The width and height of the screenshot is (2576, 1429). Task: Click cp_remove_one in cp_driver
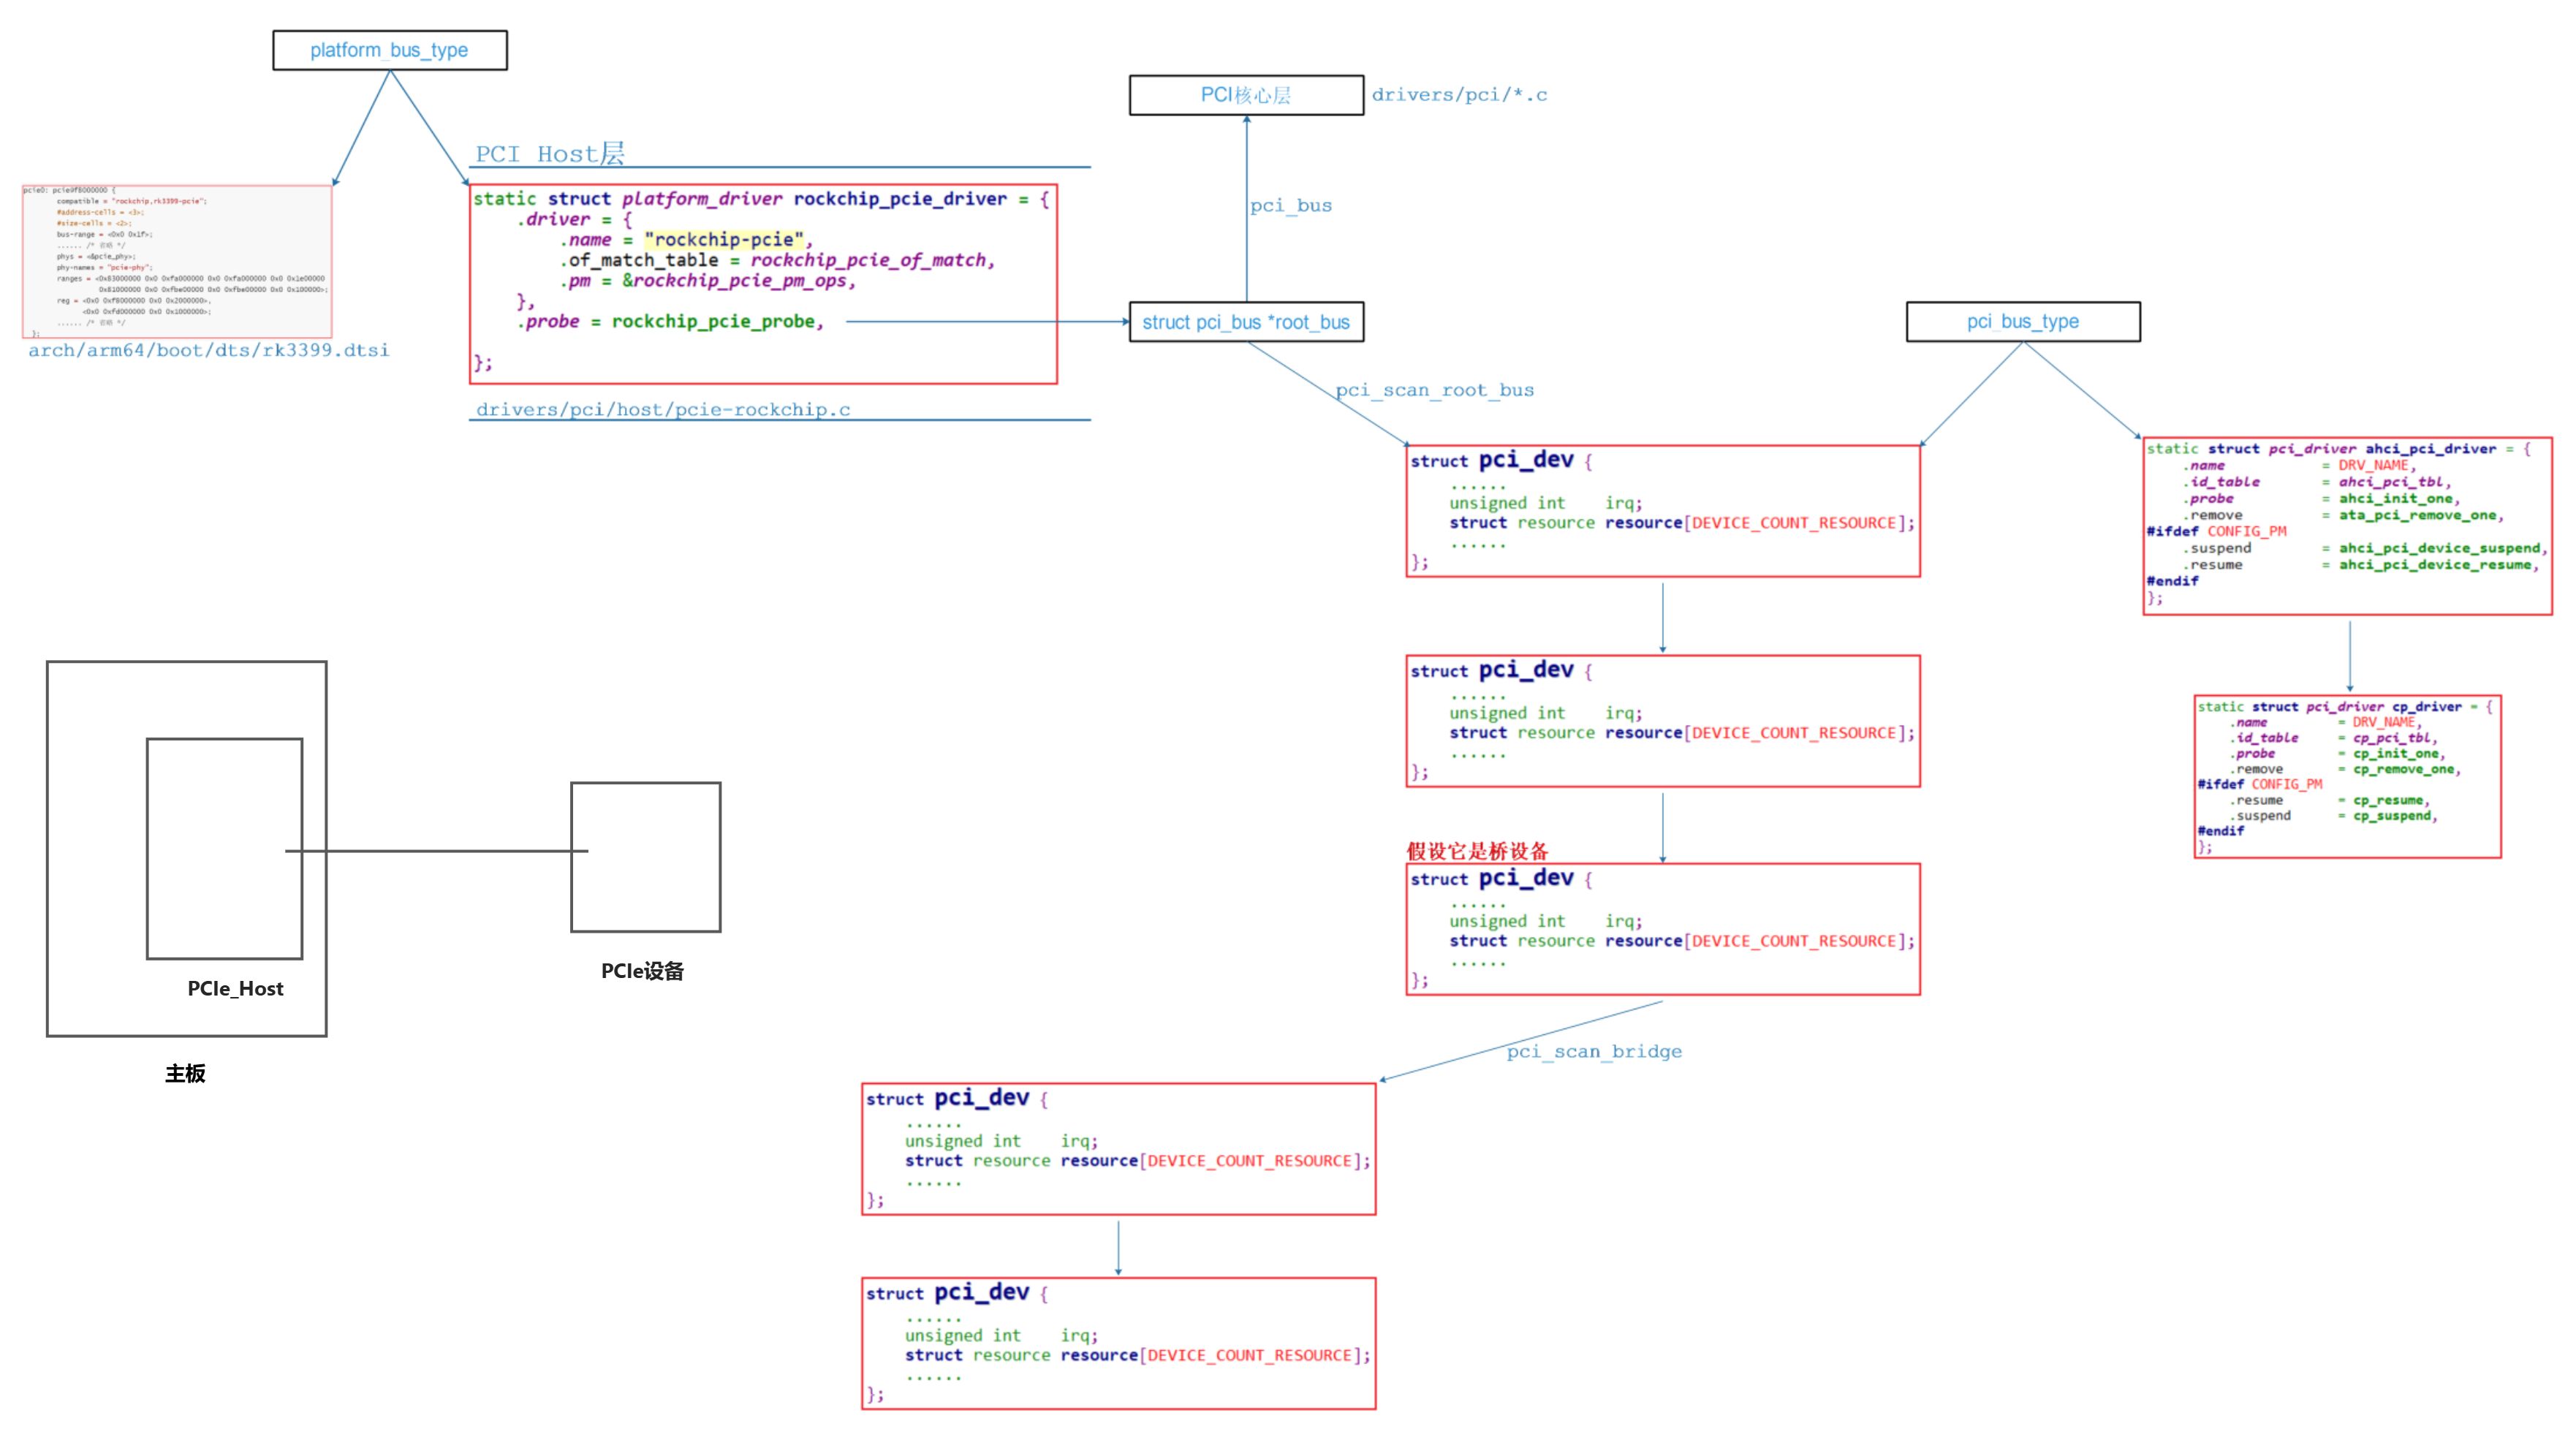[x=2403, y=769]
